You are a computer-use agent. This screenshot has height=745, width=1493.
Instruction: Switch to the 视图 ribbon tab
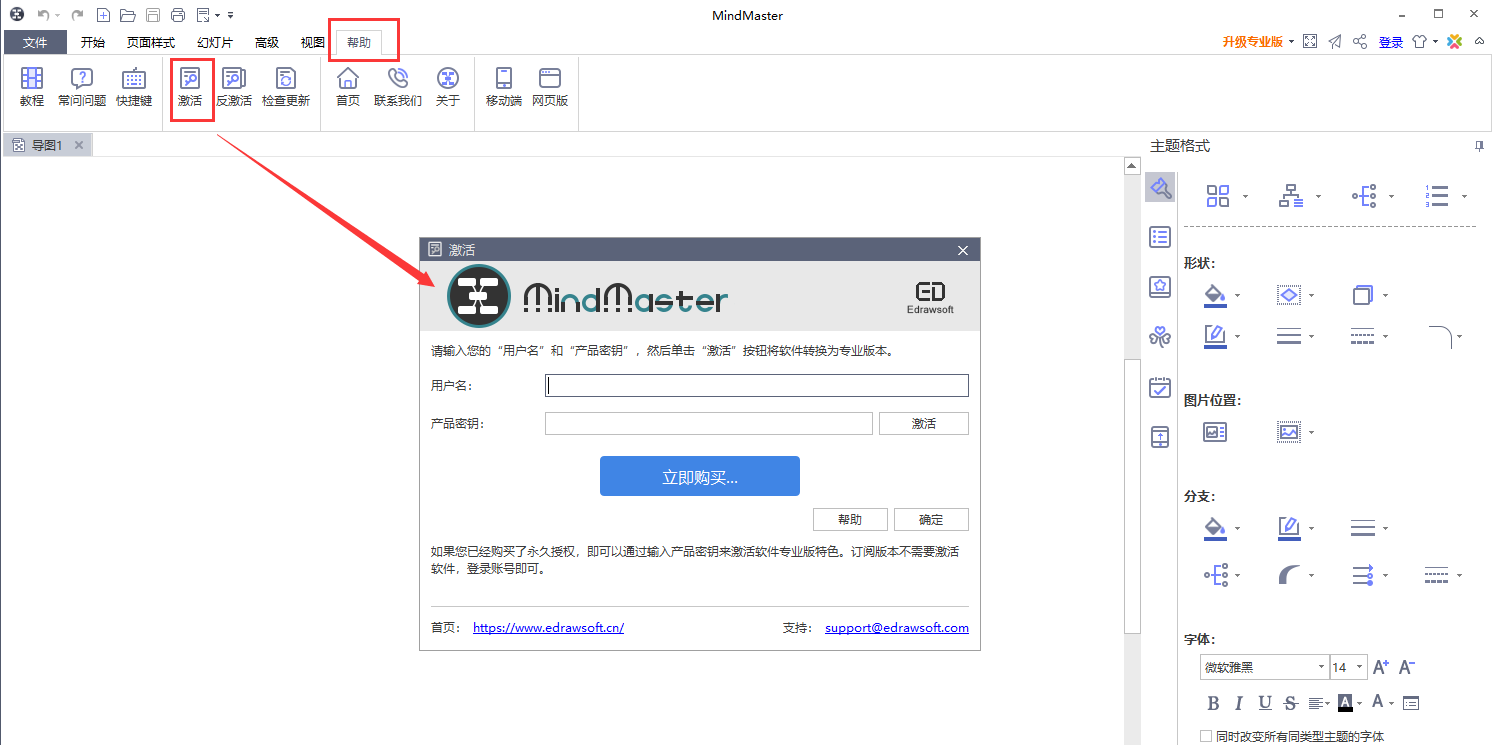point(313,42)
